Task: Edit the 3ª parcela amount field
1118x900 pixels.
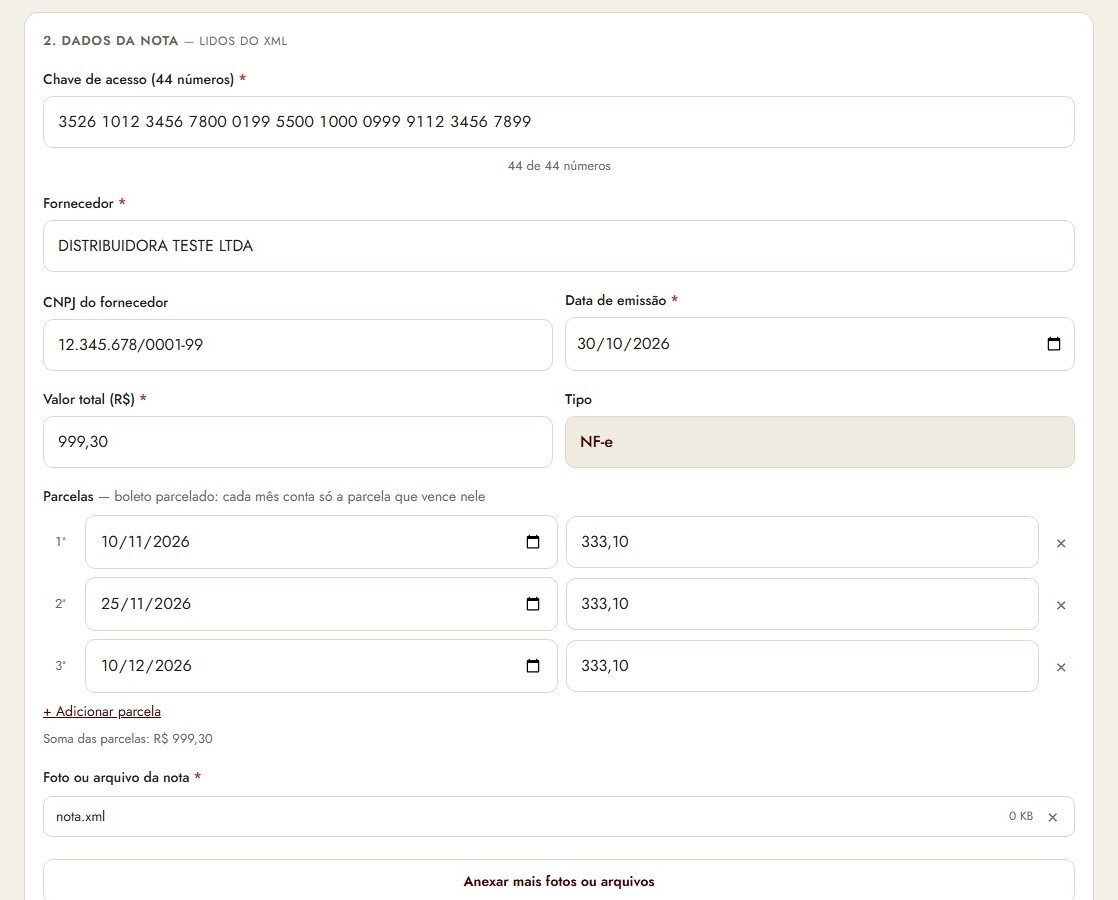Action: tap(802, 666)
